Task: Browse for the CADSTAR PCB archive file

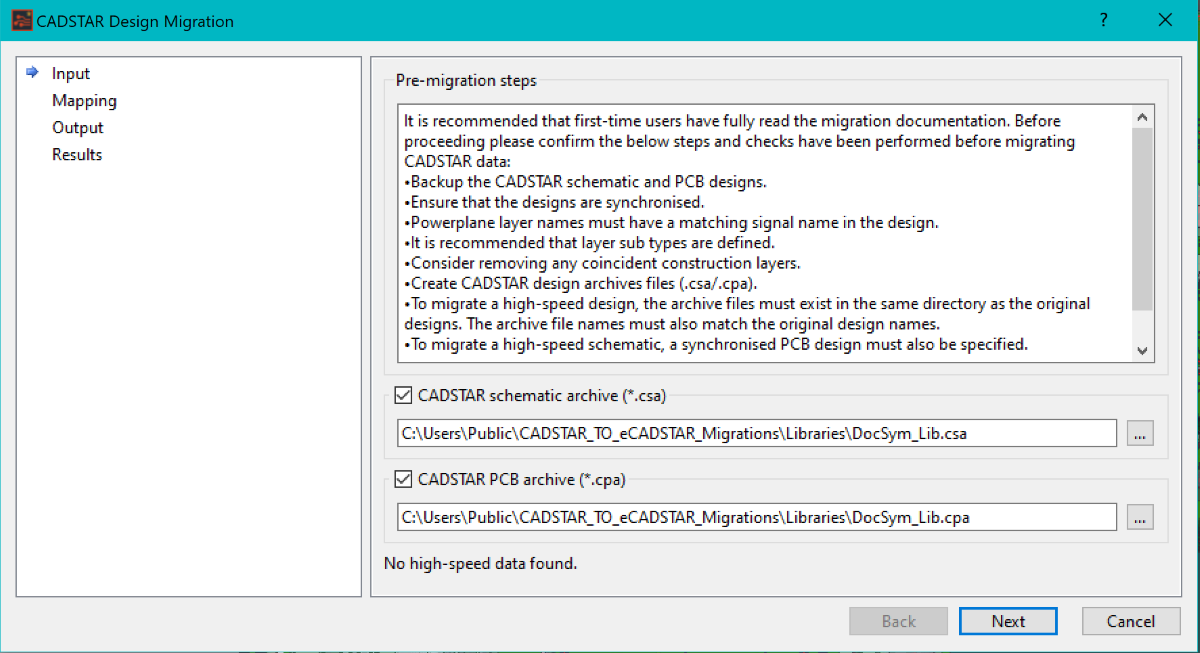Action: coord(1140,517)
